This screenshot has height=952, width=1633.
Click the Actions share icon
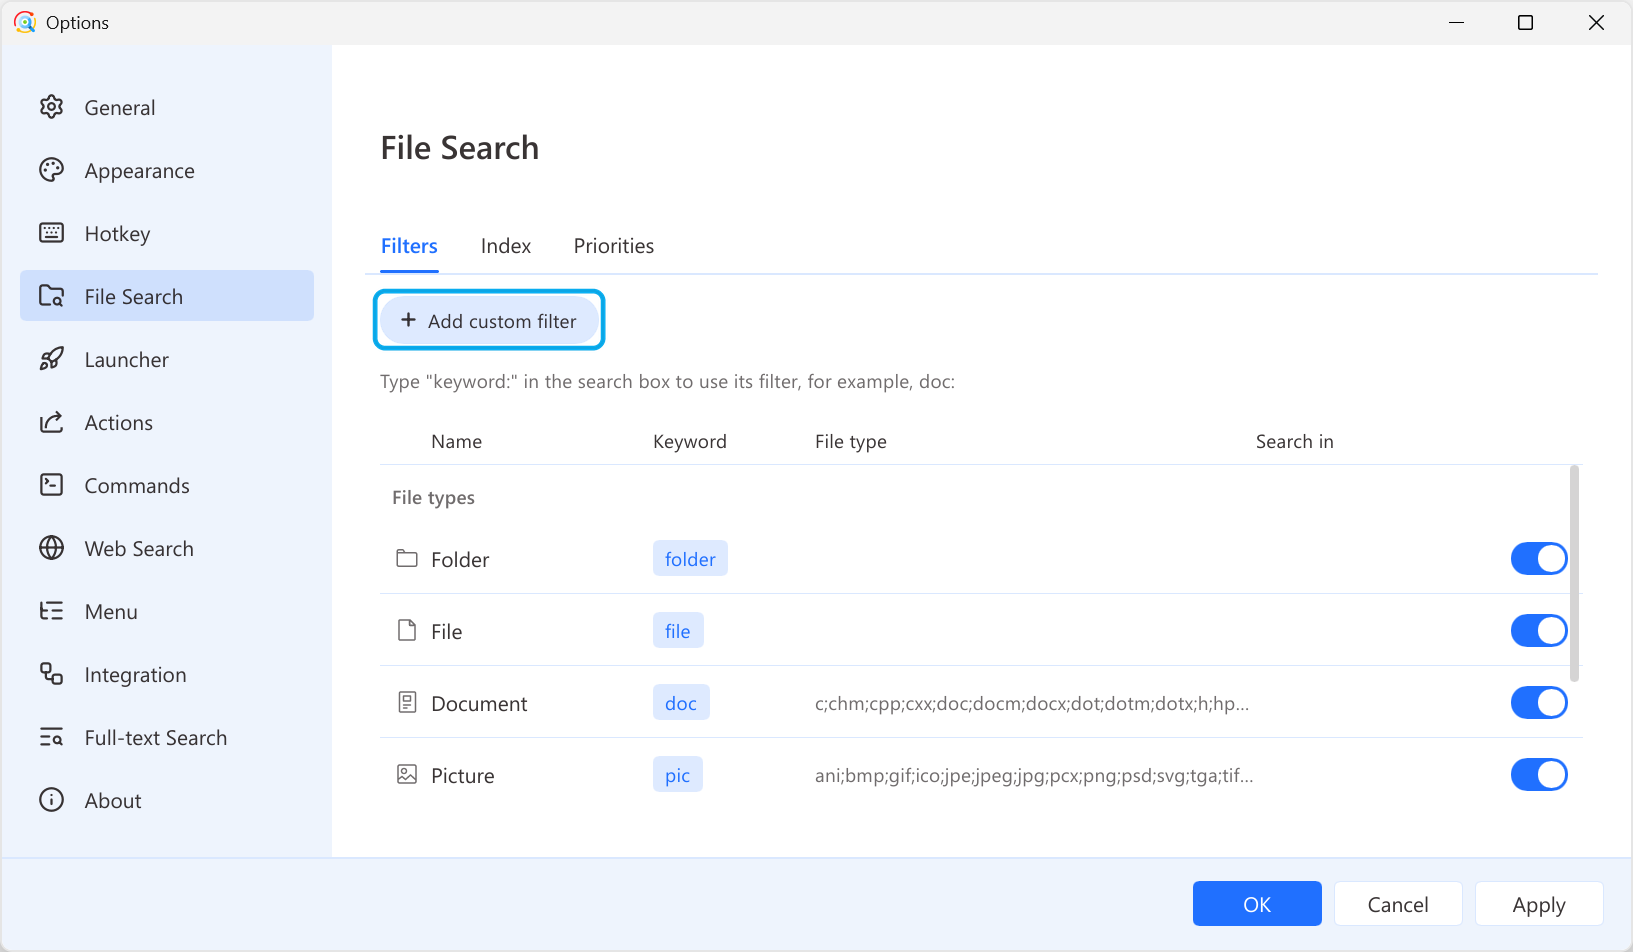51,422
